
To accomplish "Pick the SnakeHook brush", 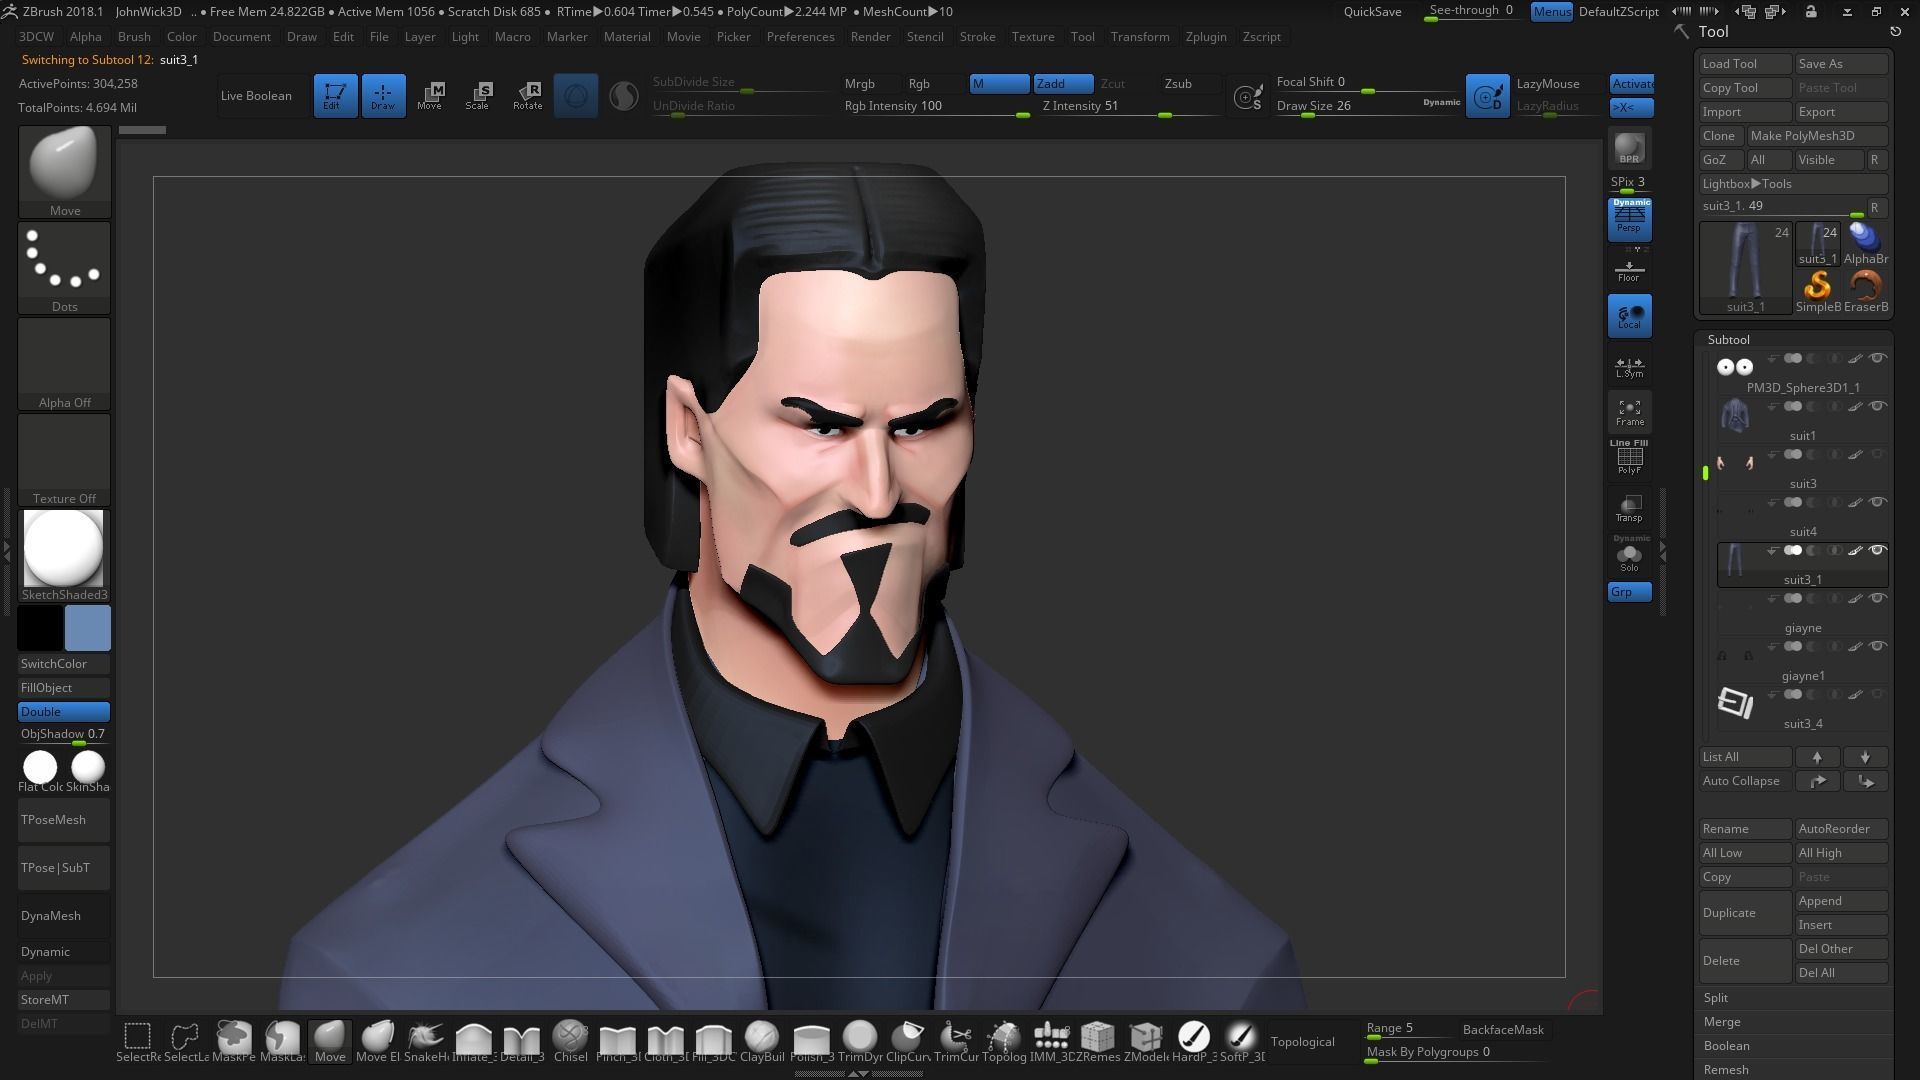I will pyautogui.click(x=426, y=1042).
